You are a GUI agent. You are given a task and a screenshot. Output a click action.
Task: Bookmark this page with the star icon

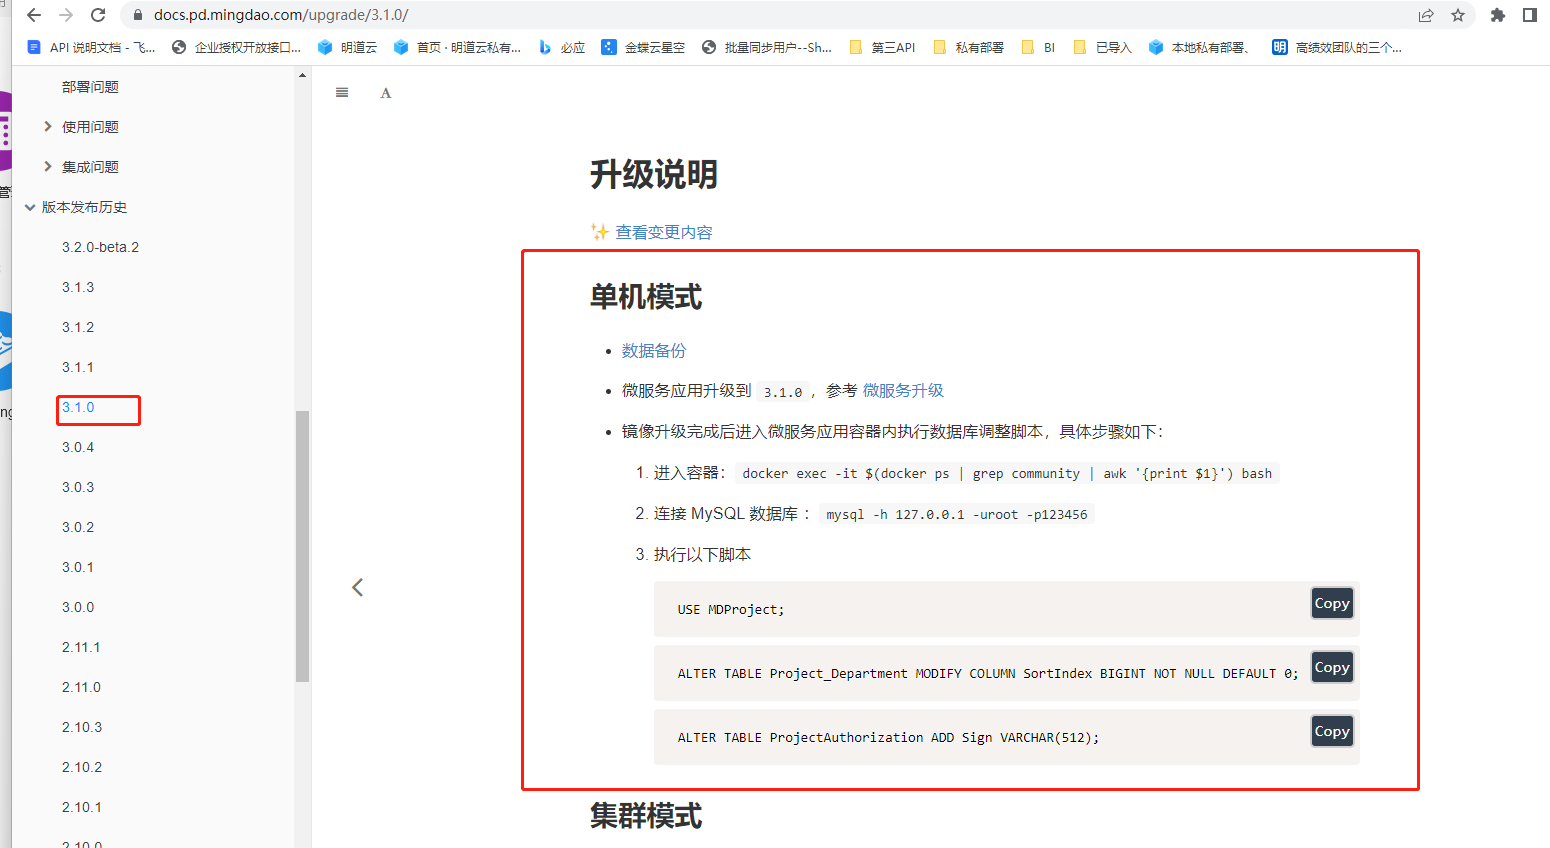coord(1458,15)
